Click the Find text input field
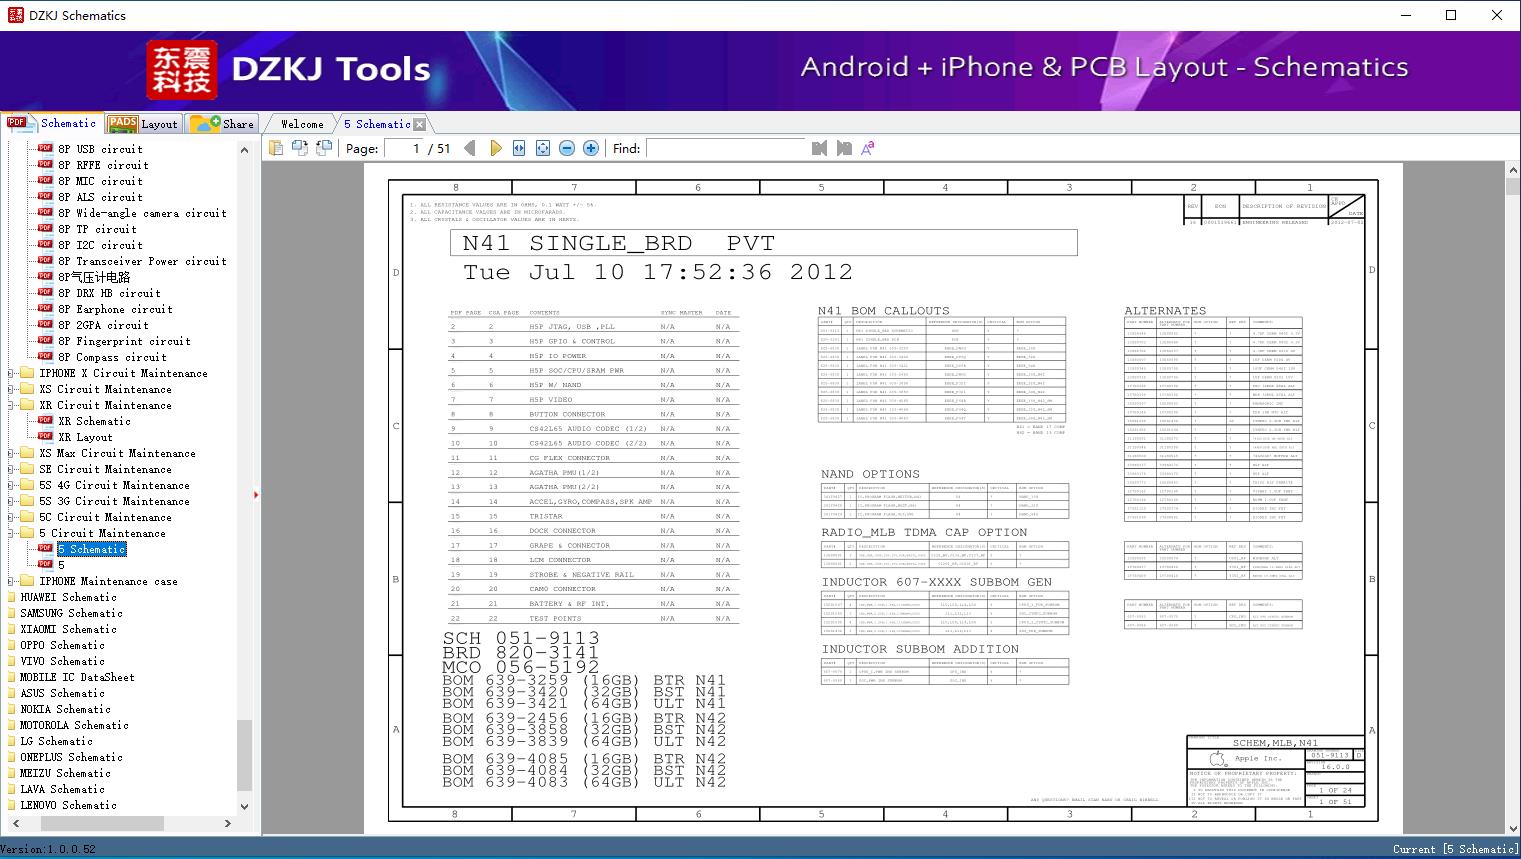Viewport: 1521px width, 859px height. point(726,148)
